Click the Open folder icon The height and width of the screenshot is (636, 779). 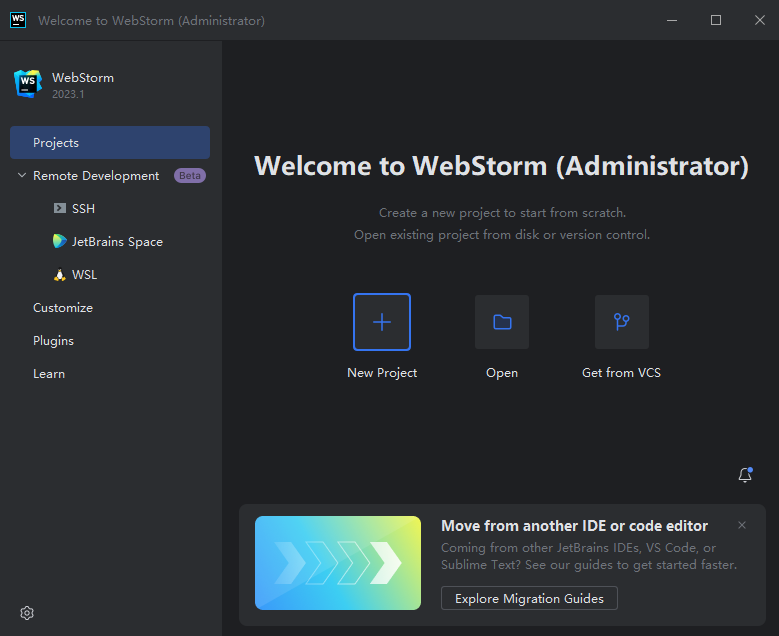(x=502, y=322)
